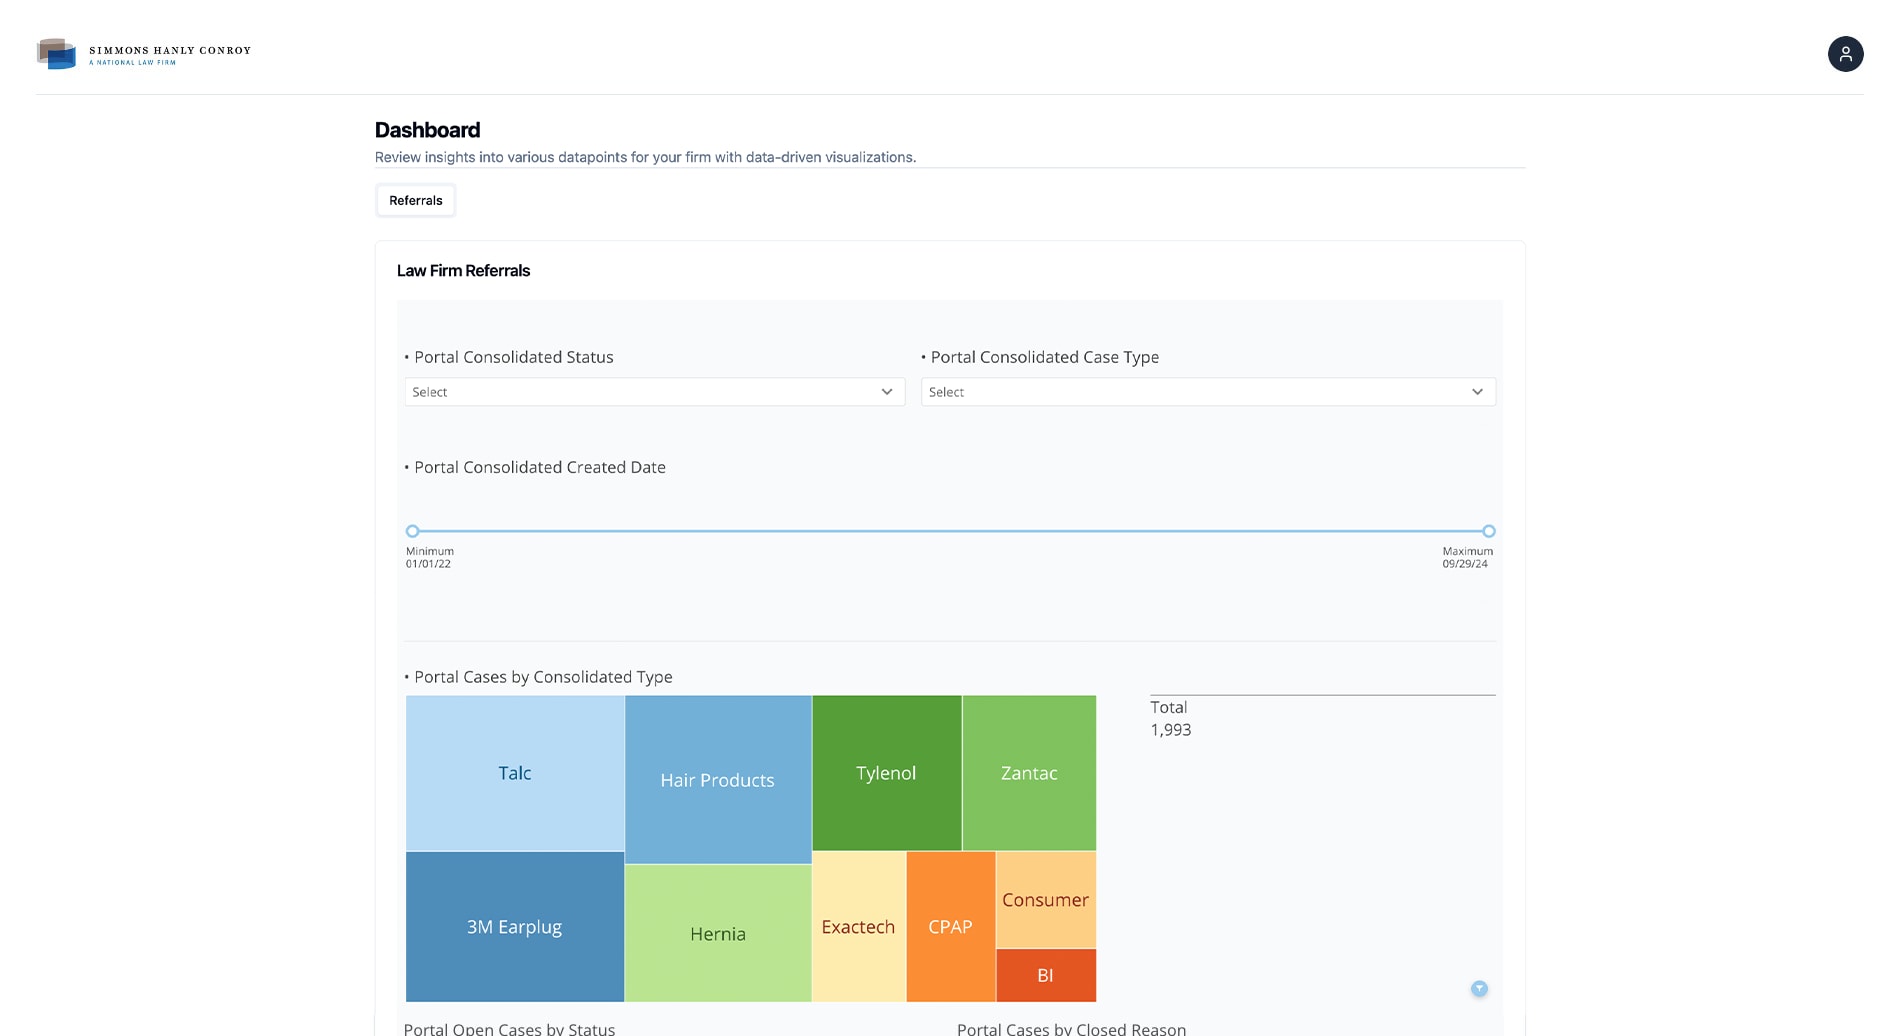1898x1036 pixels.
Task: Click the 3M Earplug segment
Action: (x=514, y=926)
